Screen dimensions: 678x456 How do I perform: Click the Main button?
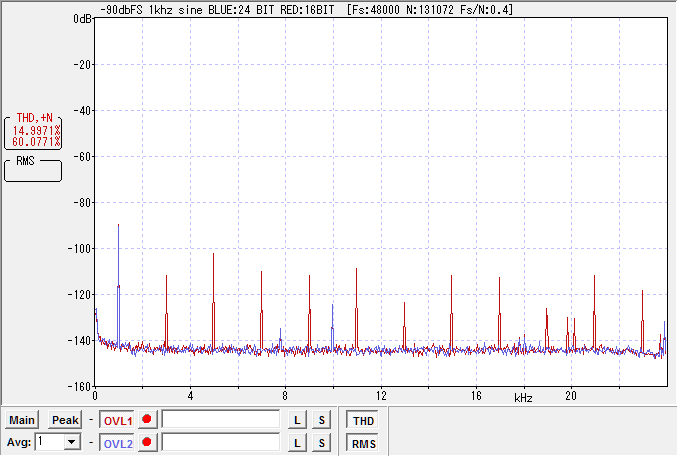[x=22, y=420]
